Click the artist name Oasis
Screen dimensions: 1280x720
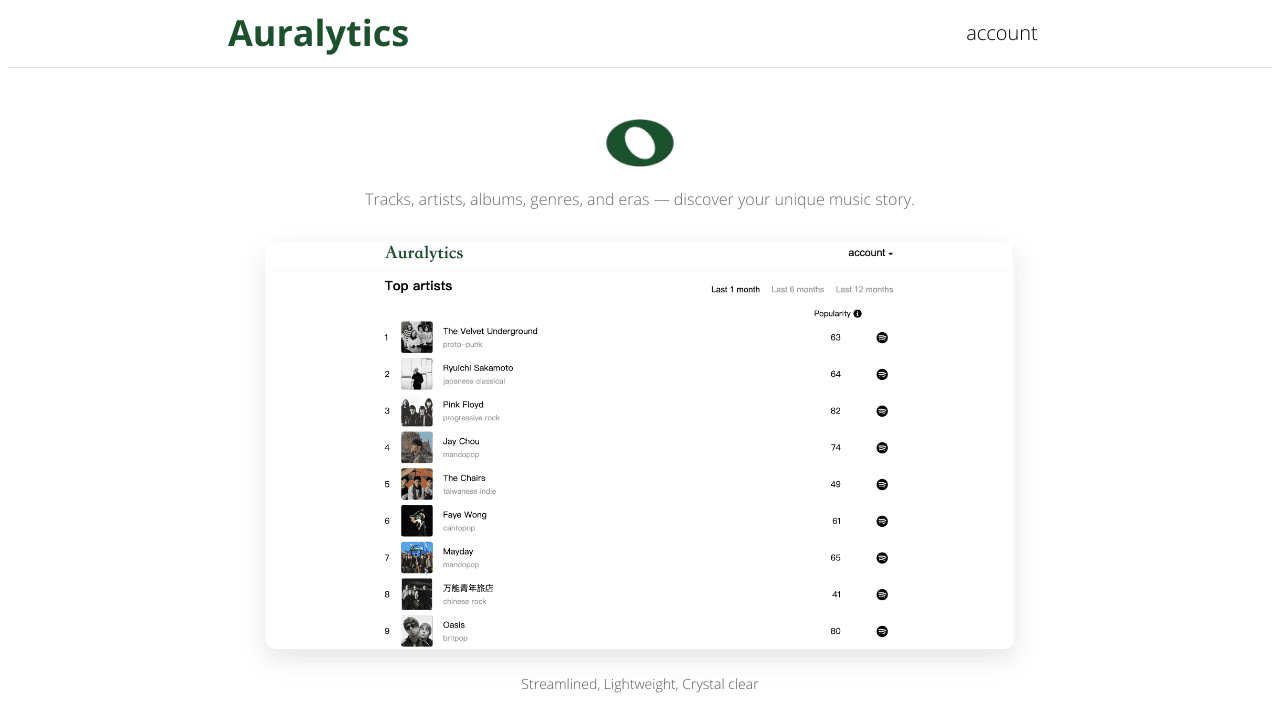click(x=454, y=625)
